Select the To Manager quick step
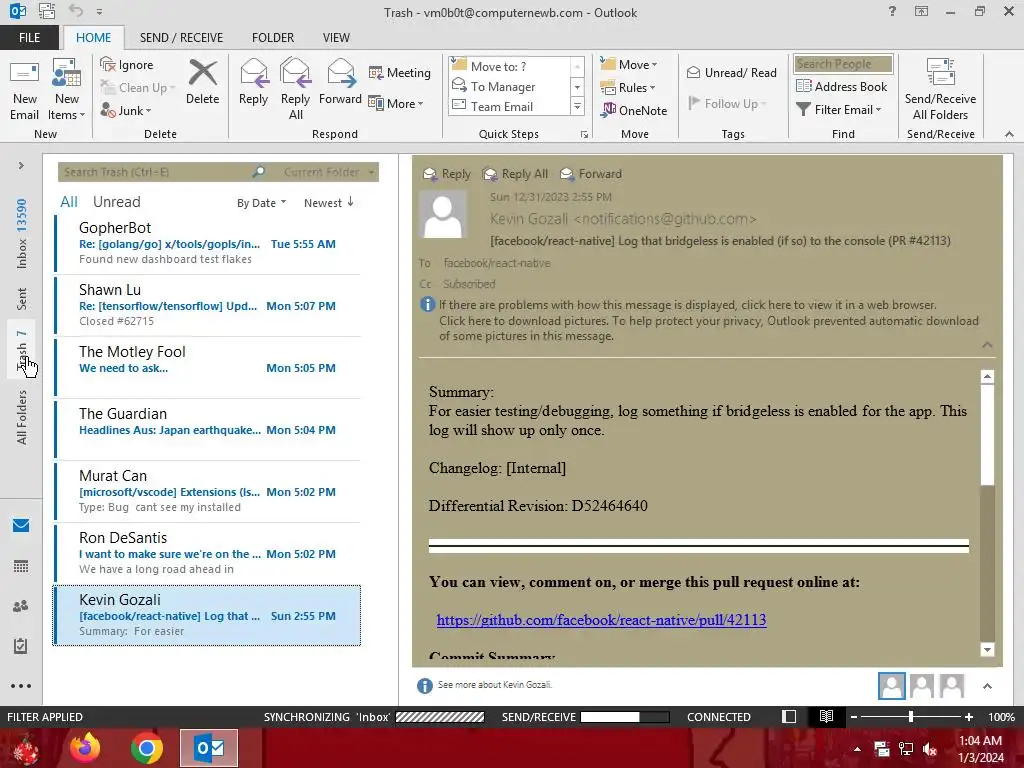 click(510, 86)
